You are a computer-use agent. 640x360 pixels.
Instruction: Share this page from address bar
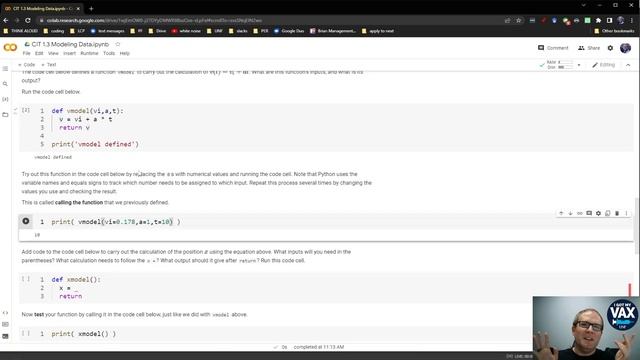pos(507,20)
